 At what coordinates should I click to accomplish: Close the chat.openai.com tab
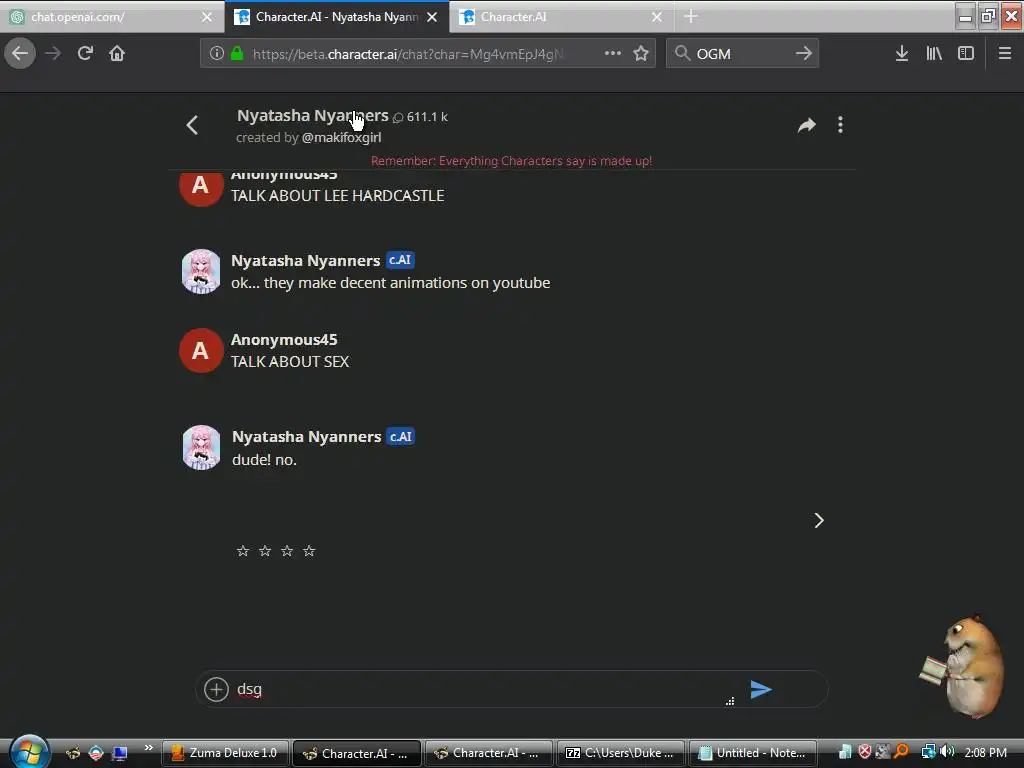(207, 17)
